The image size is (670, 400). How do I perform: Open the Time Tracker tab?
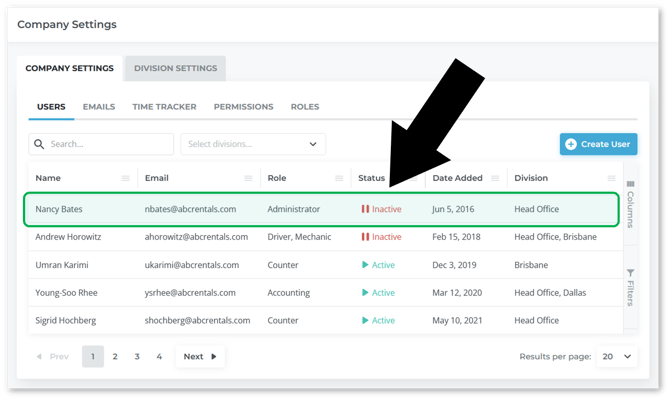click(x=164, y=107)
